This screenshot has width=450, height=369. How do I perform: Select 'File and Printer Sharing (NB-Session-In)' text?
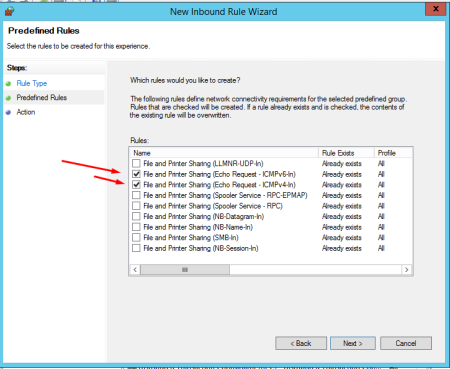201,248
